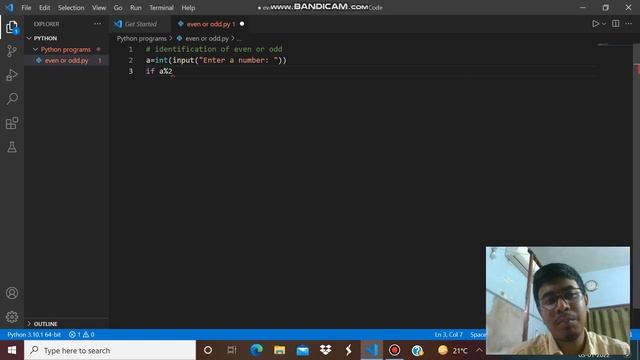
Task: Click line number 3 in the gutter
Action: [131, 71]
